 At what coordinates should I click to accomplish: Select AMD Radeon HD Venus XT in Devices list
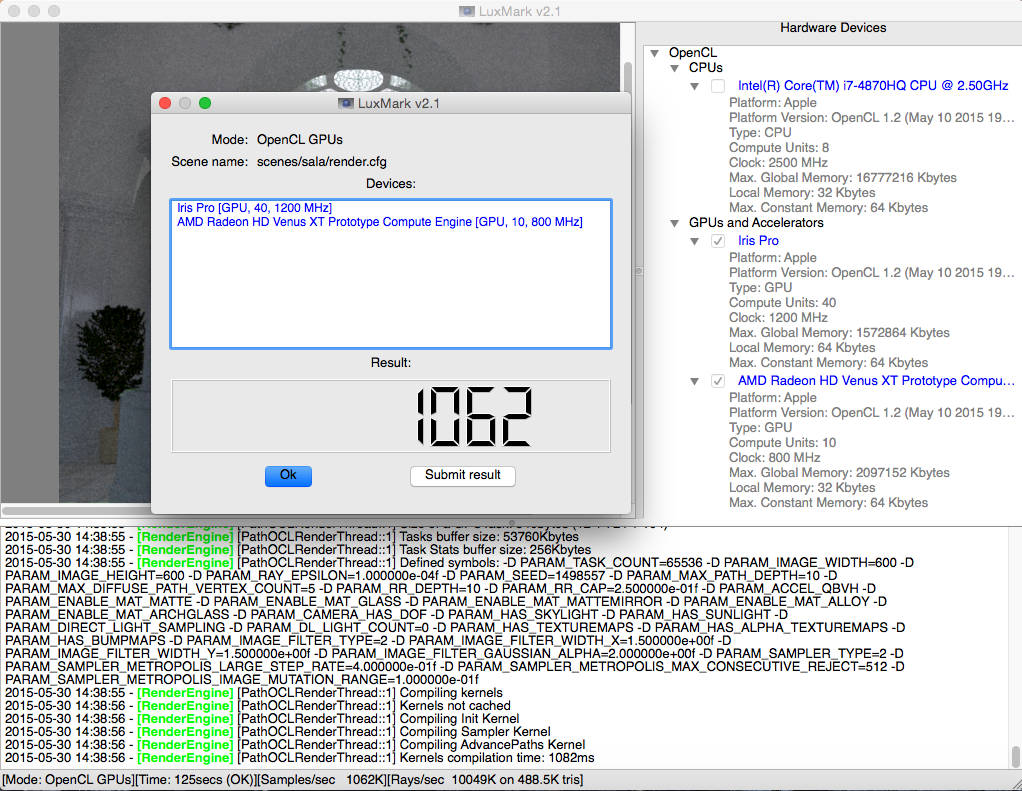click(380, 222)
